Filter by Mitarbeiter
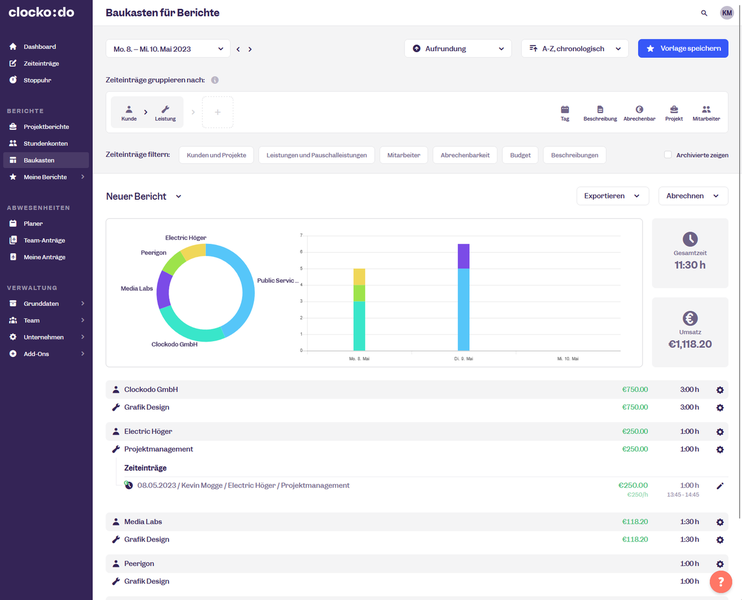742x600 pixels. tap(404, 155)
